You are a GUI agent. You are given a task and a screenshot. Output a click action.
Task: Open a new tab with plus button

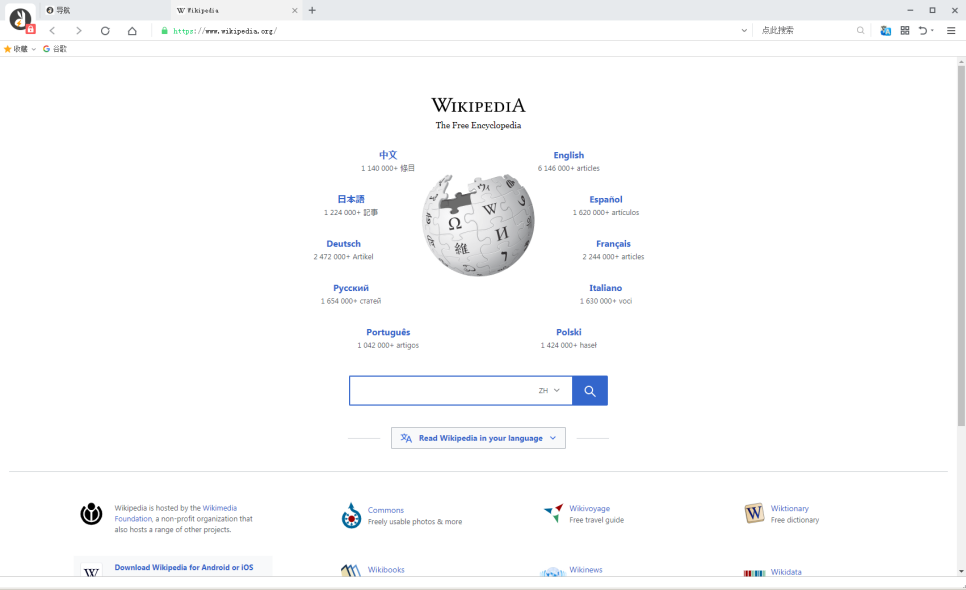pyautogui.click(x=312, y=10)
